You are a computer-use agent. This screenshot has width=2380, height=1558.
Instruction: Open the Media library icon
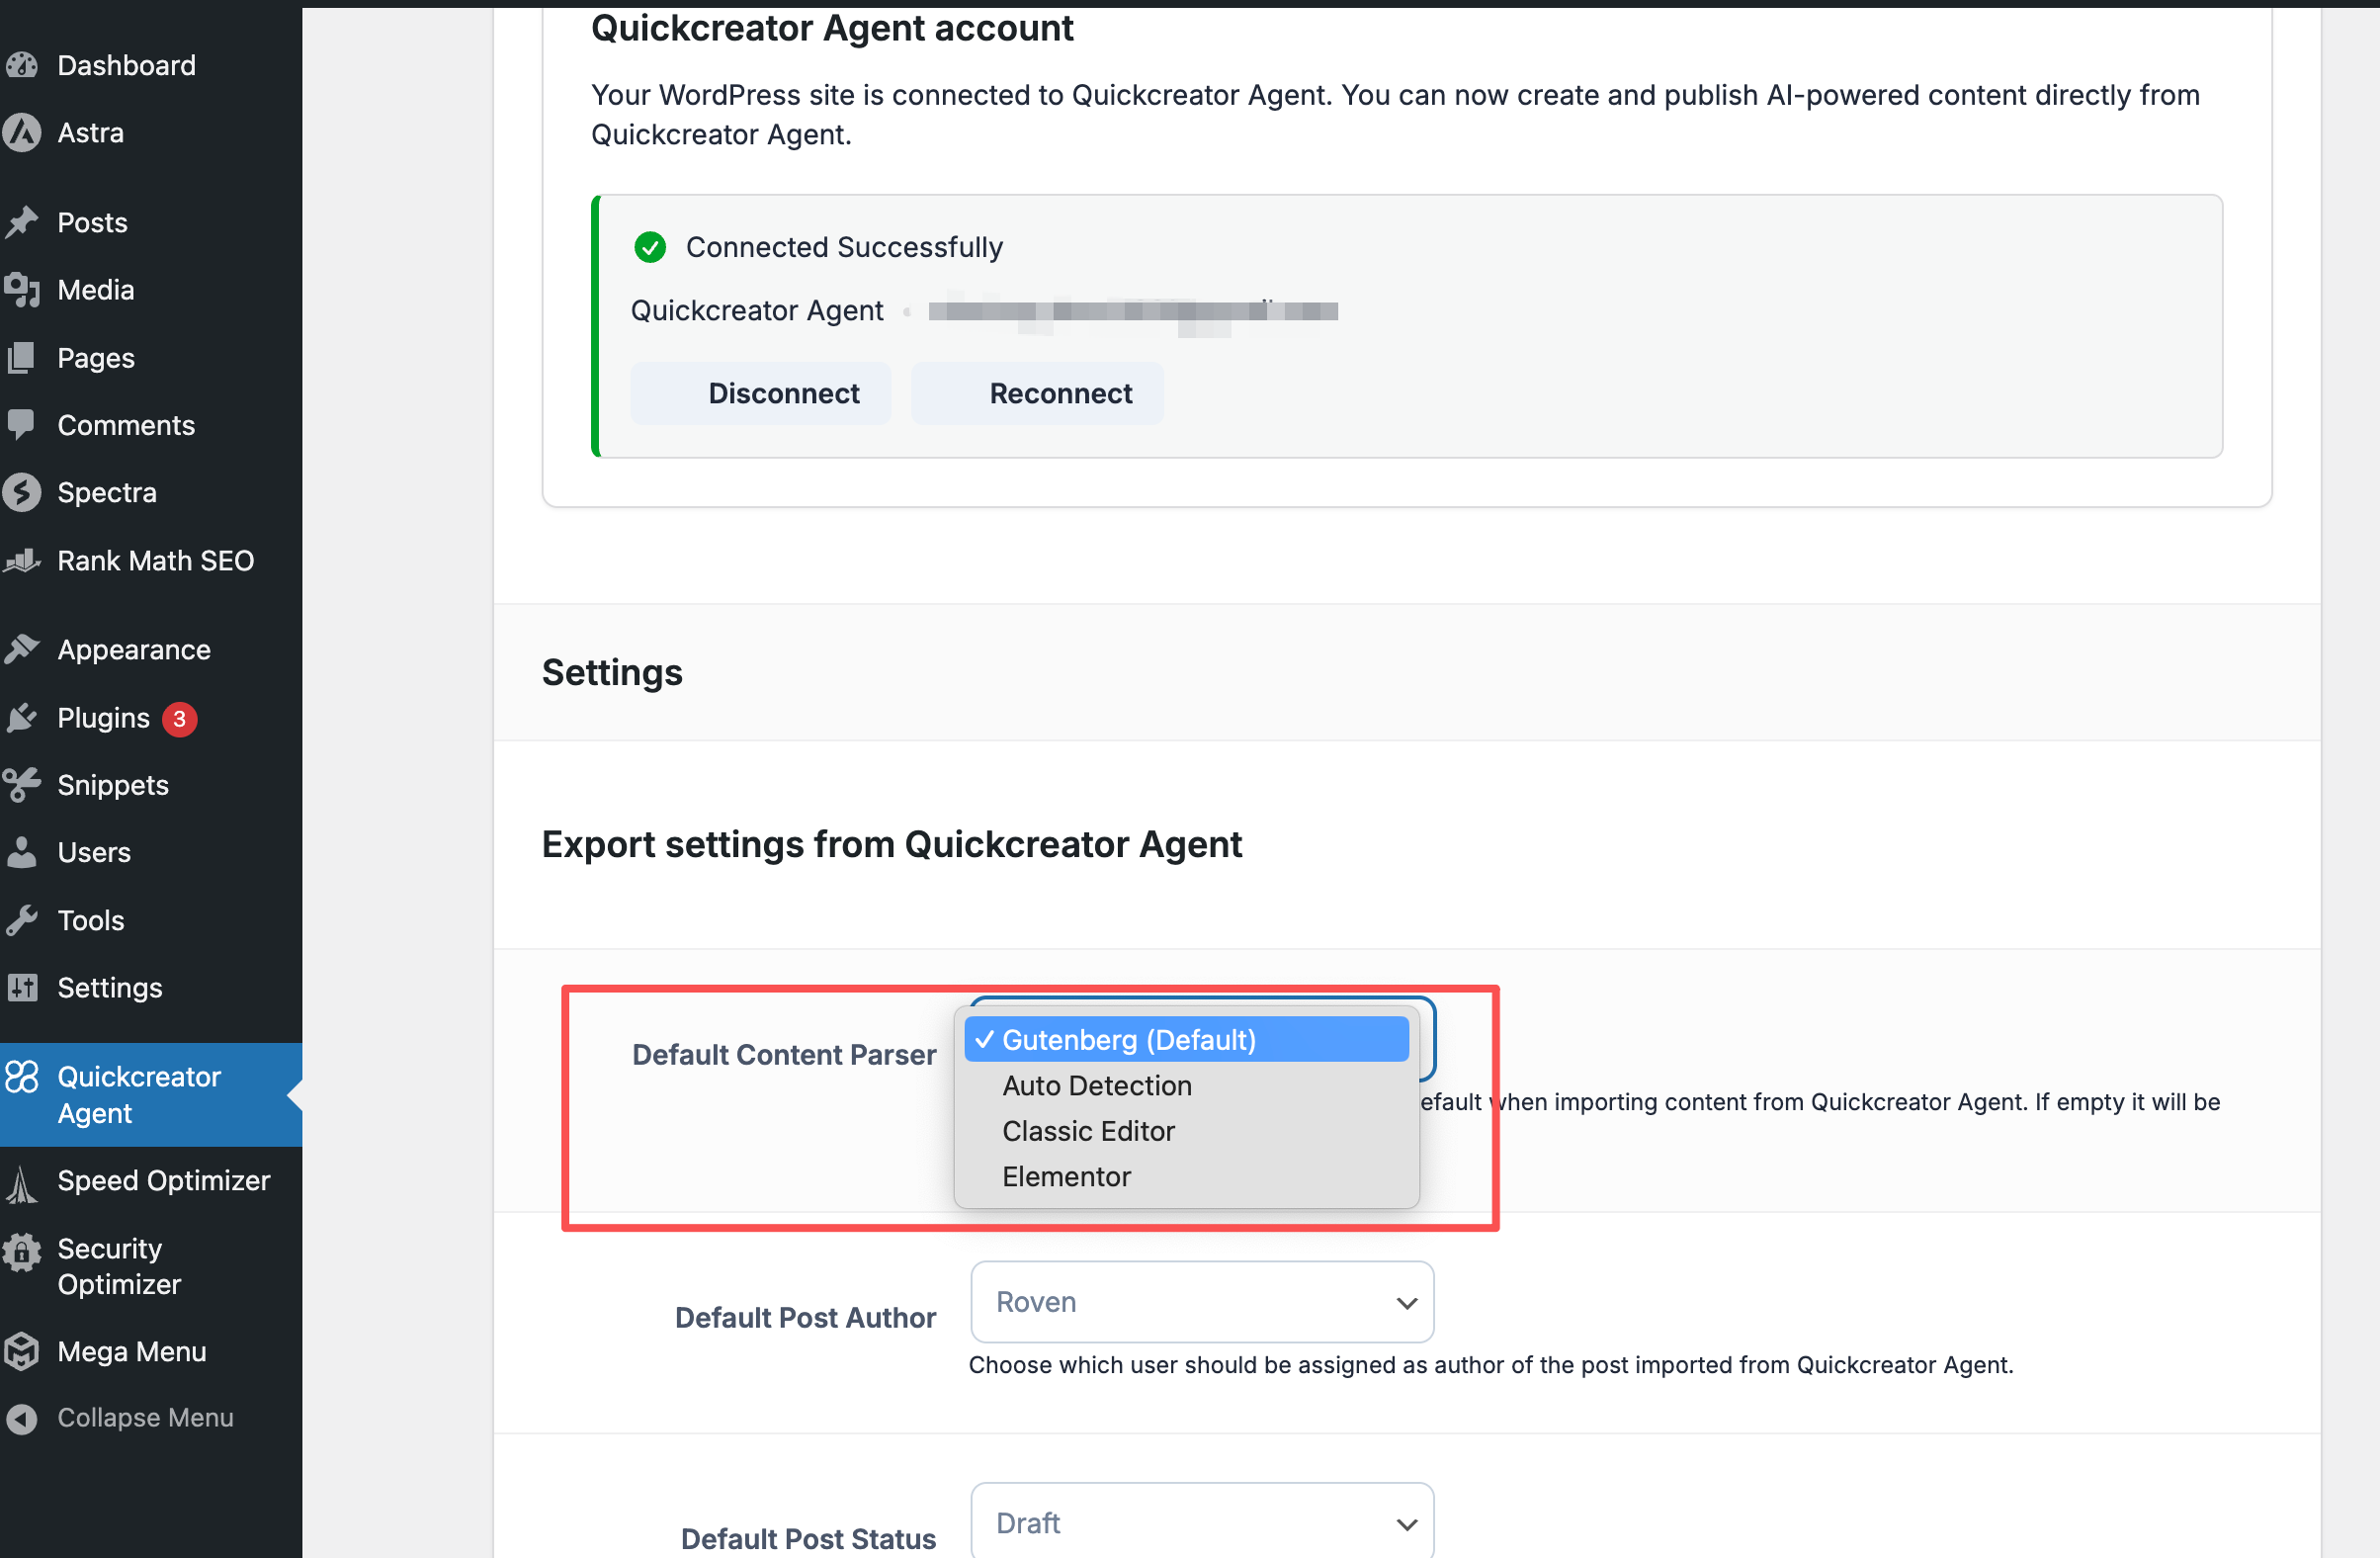24,289
